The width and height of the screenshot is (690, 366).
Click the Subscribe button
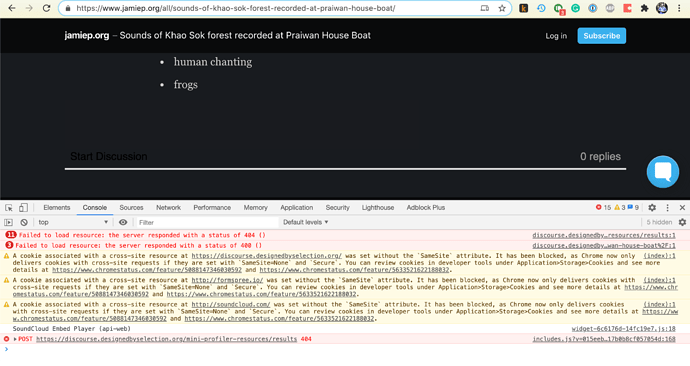(602, 36)
